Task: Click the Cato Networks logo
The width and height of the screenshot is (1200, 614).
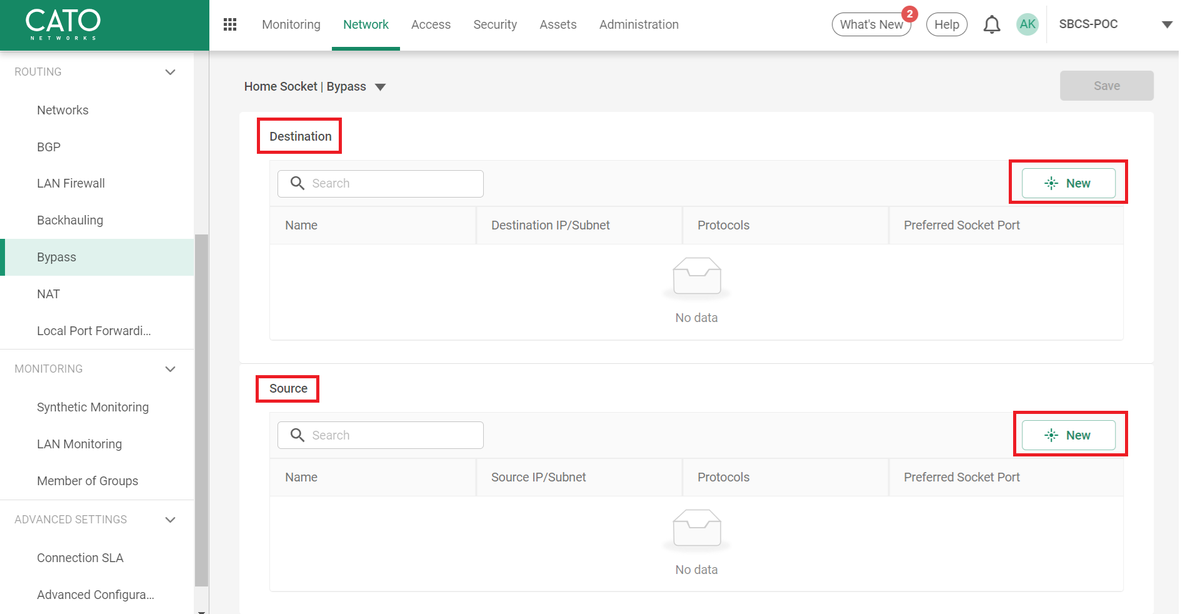Action: [63, 24]
